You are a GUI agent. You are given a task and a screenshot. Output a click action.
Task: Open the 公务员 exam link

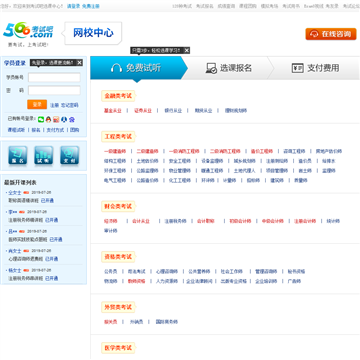tap(111, 272)
